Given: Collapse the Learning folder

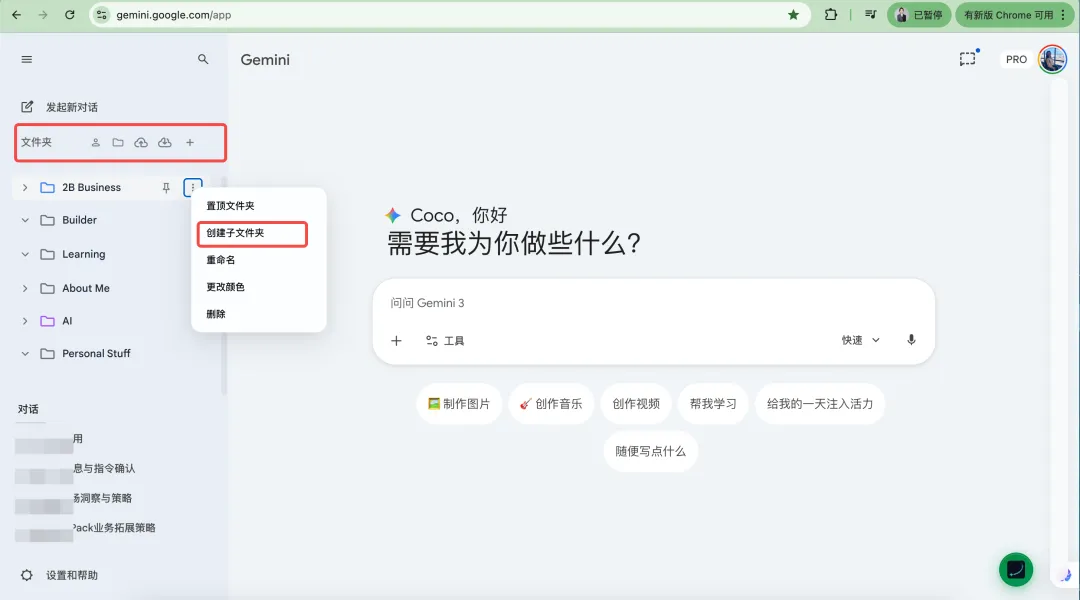Looking at the screenshot, I should 25,254.
